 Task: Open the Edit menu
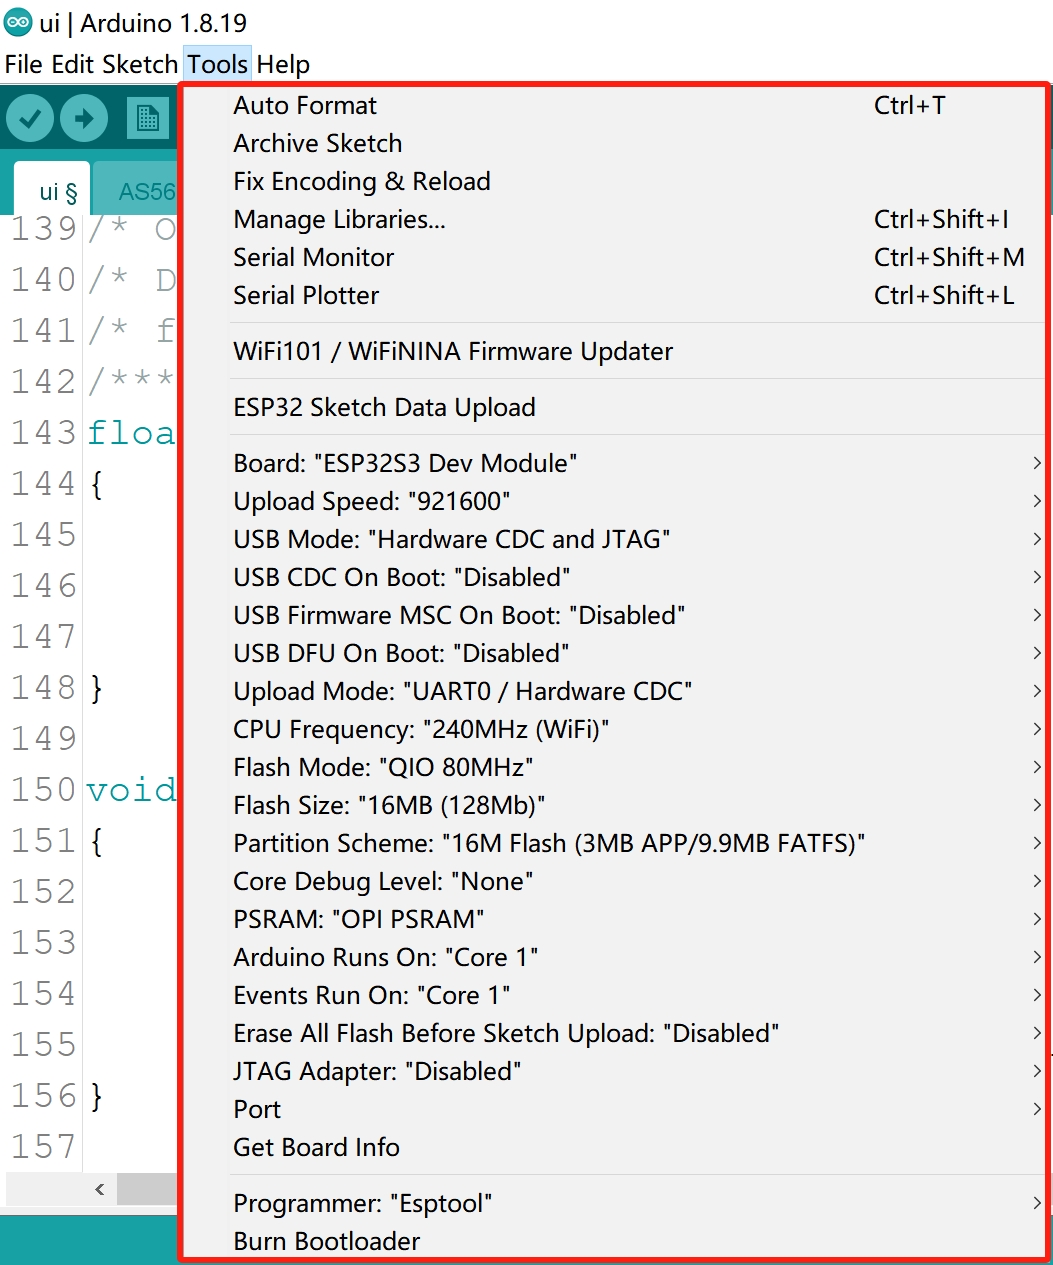[72, 64]
